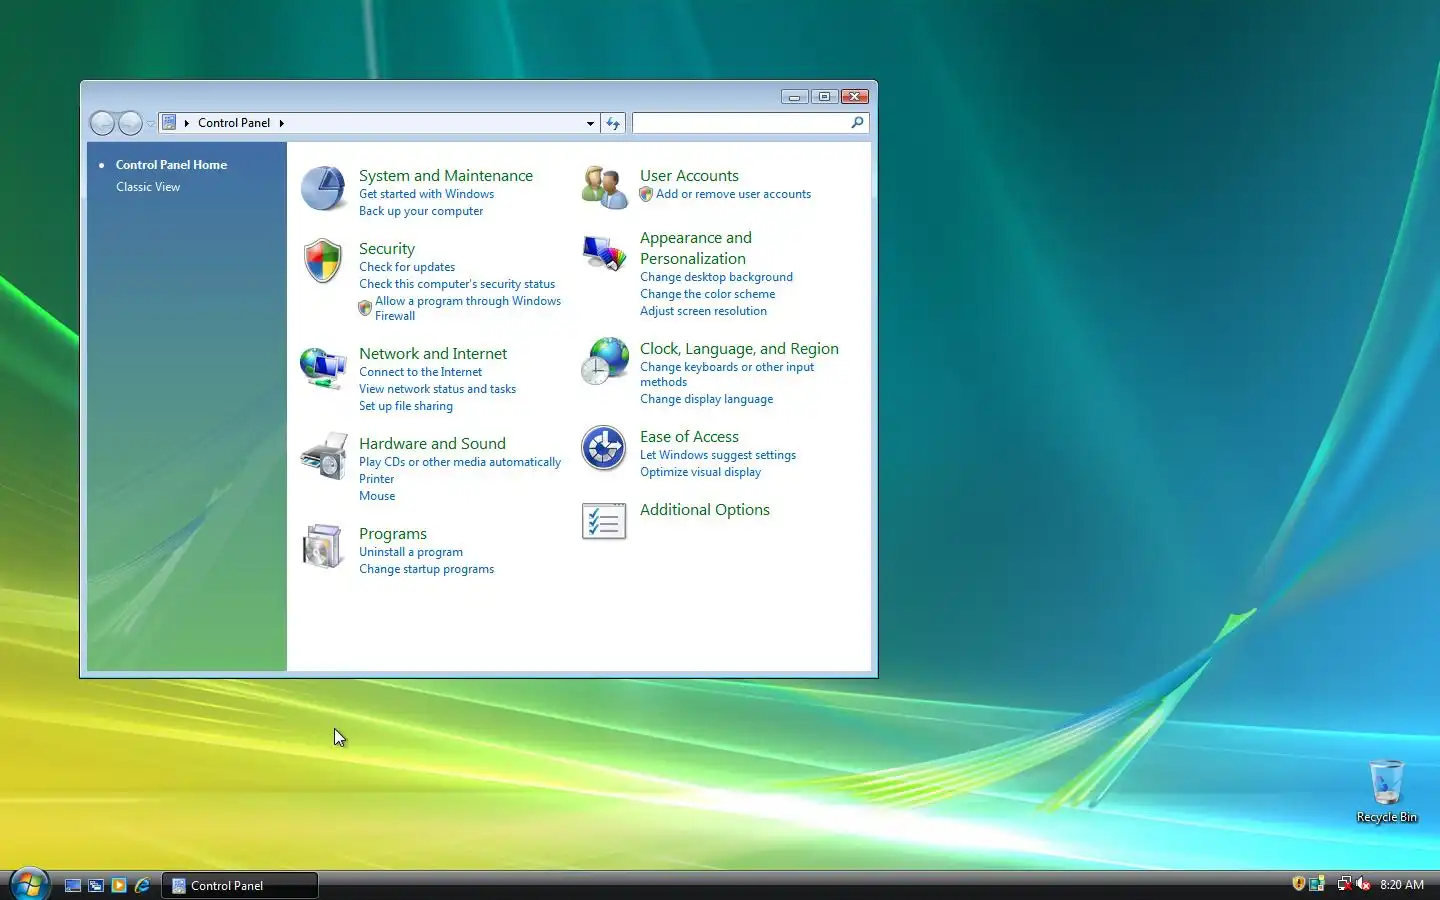
Task: Click Back up your computer
Action: point(421,211)
